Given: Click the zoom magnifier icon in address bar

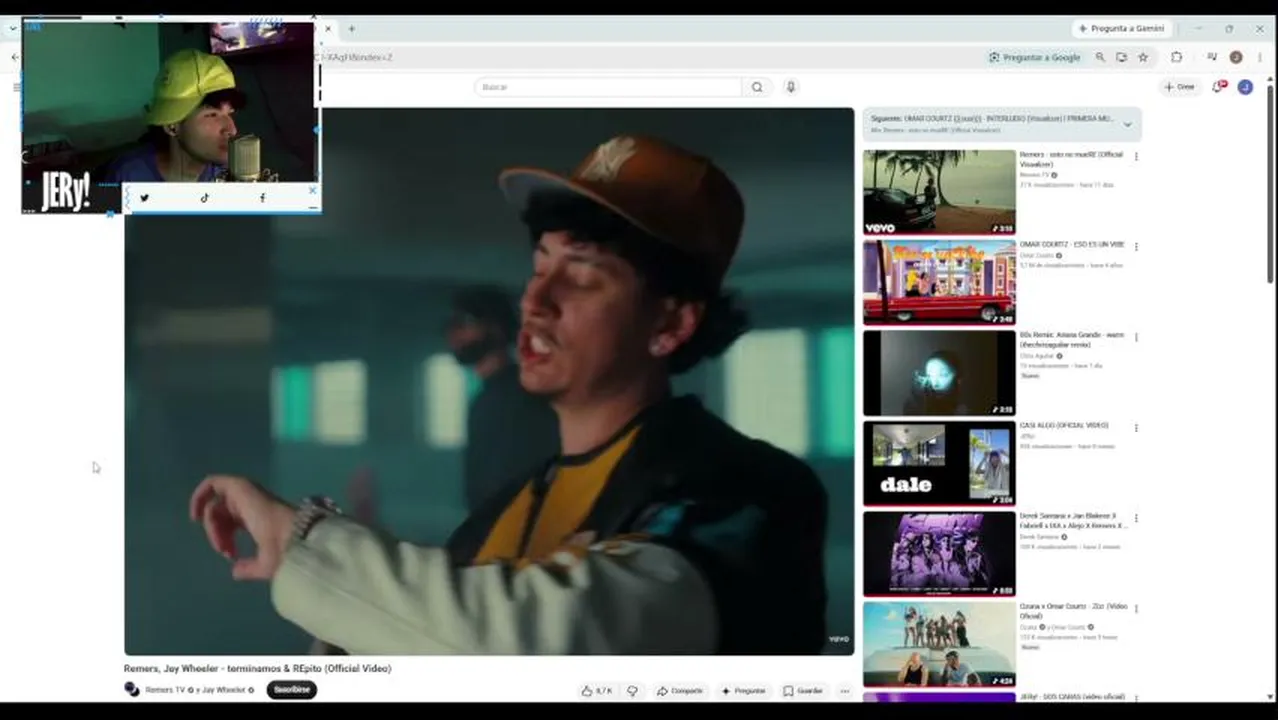Looking at the screenshot, I should 1100,58.
